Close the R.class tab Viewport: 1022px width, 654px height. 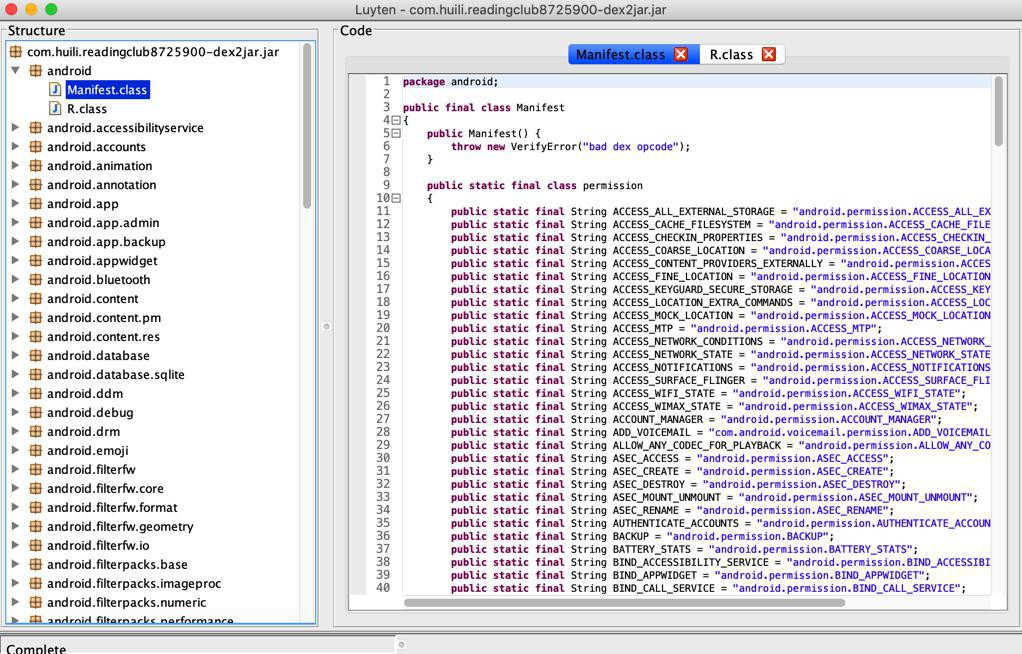[x=768, y=54]
